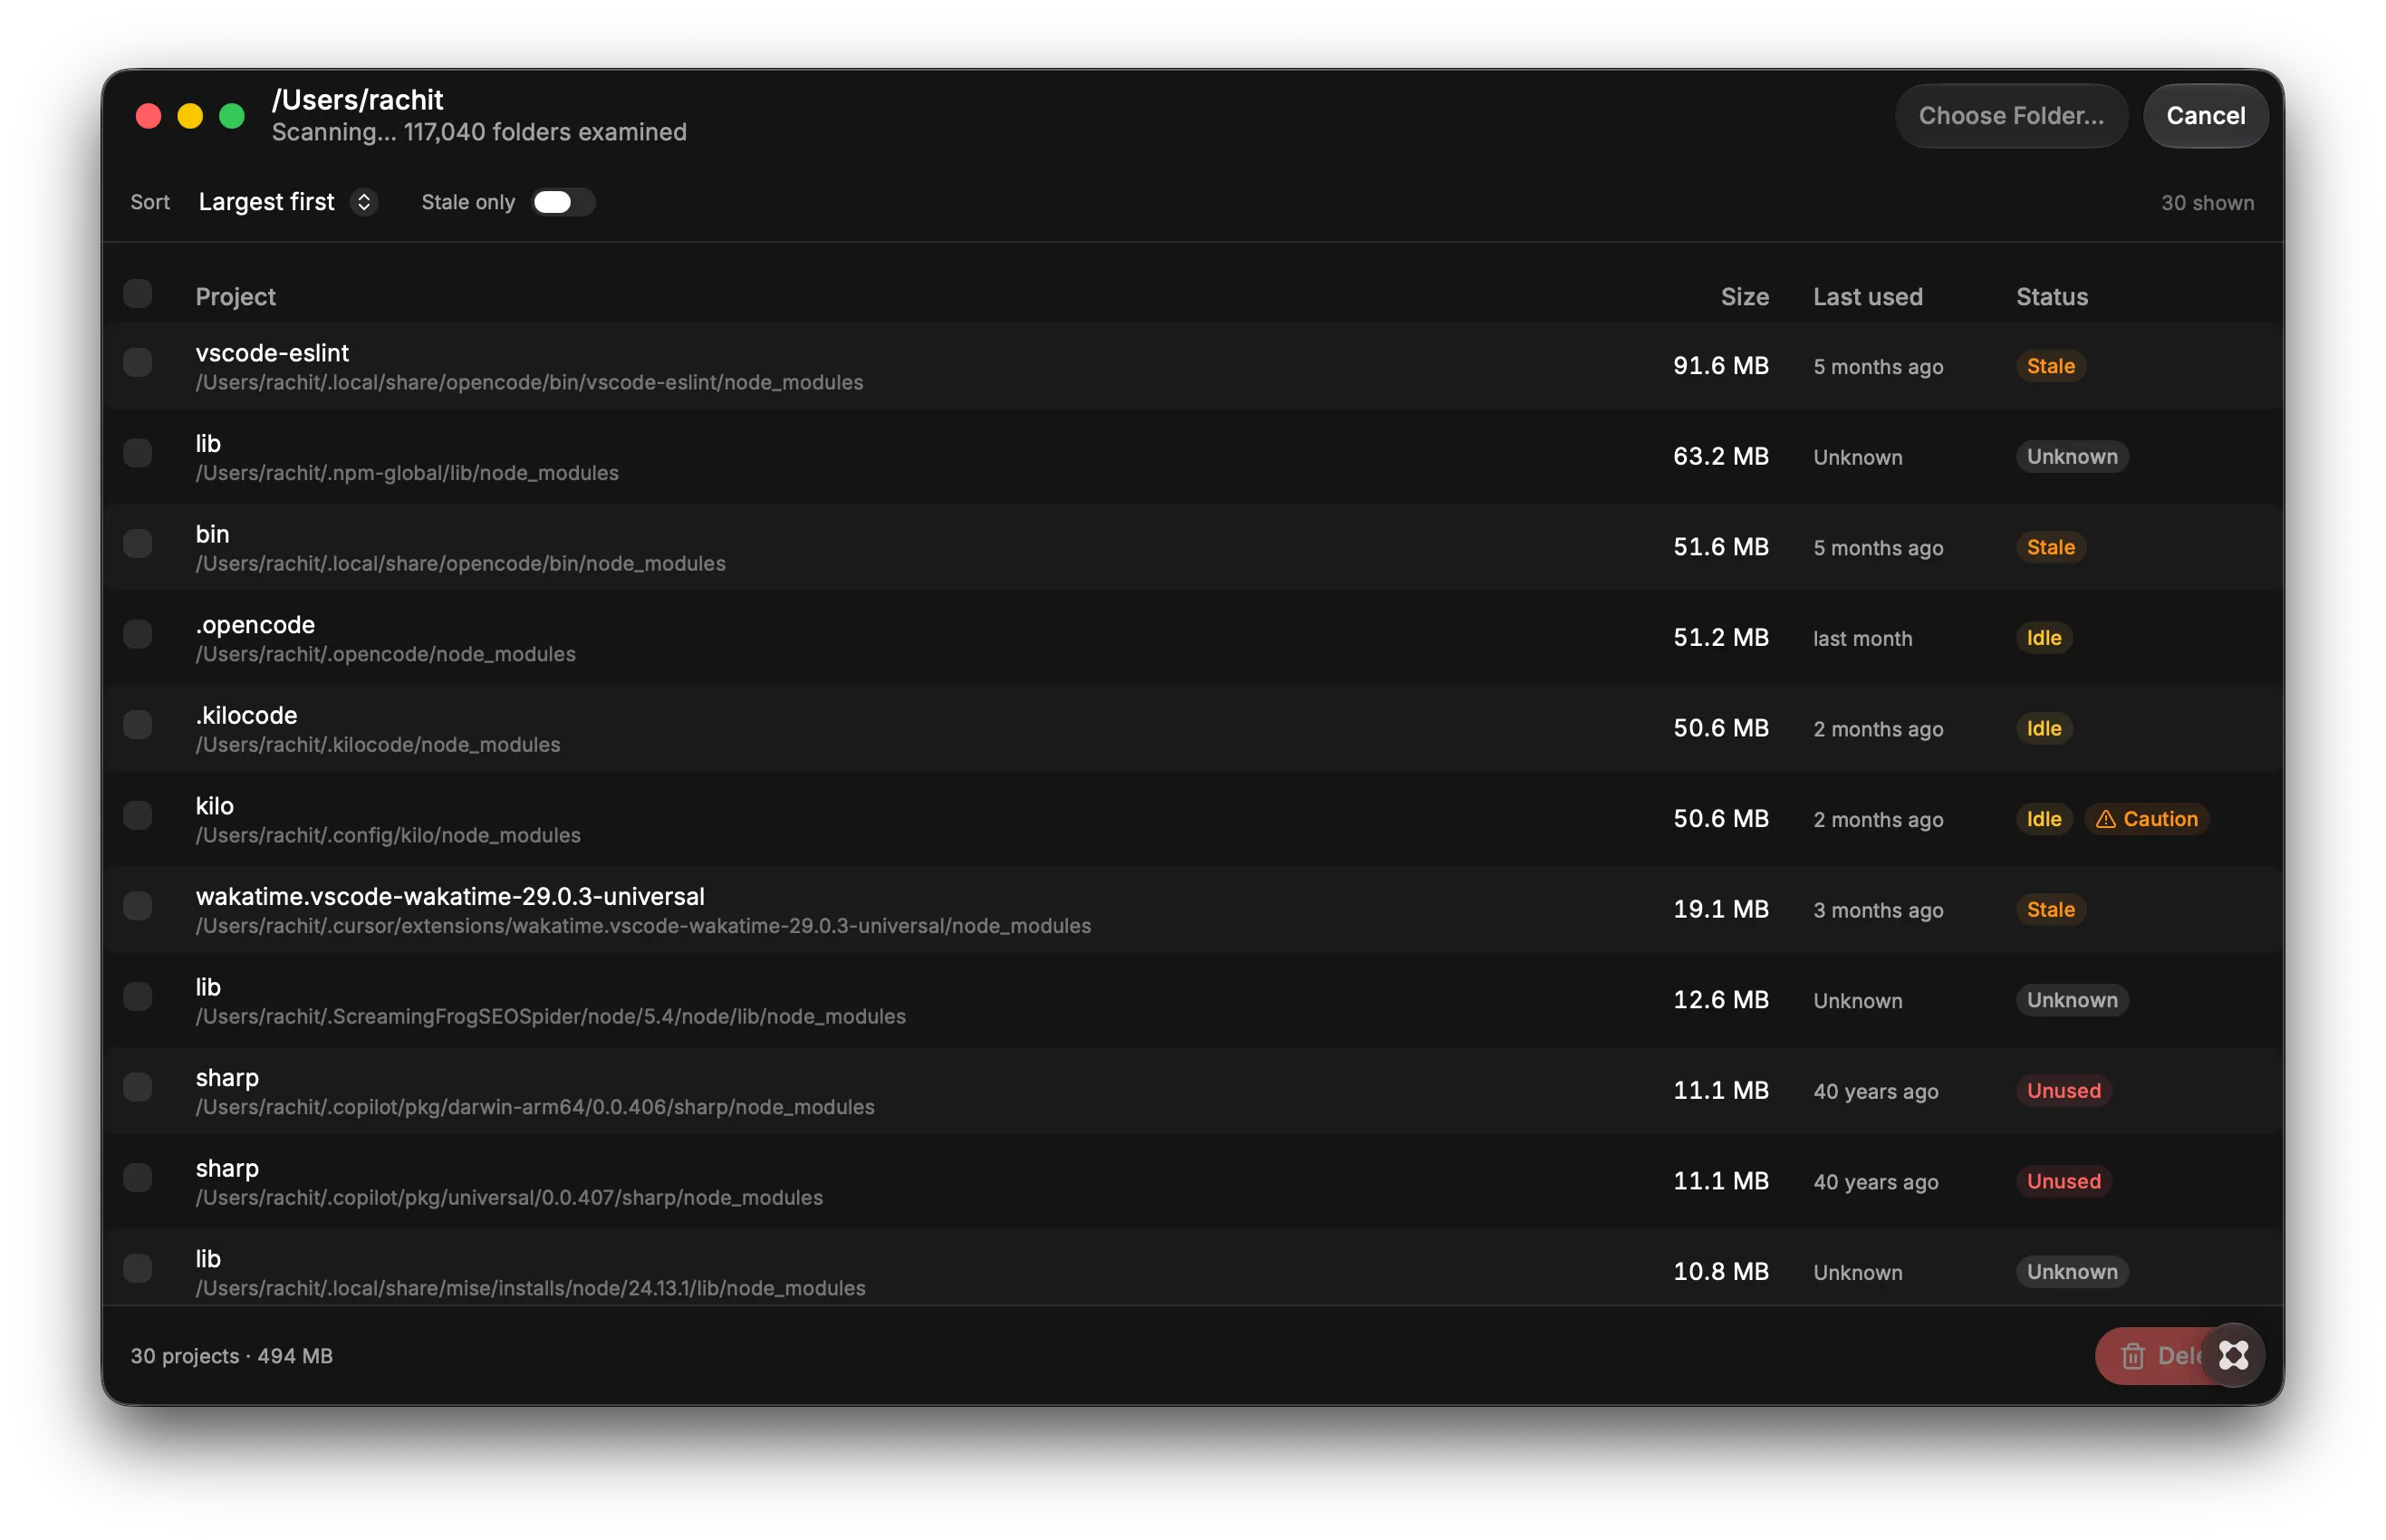This screenshot has width=2386, height=1540.
Task: Click the 30 shown counter
Action: point(2207,203)
